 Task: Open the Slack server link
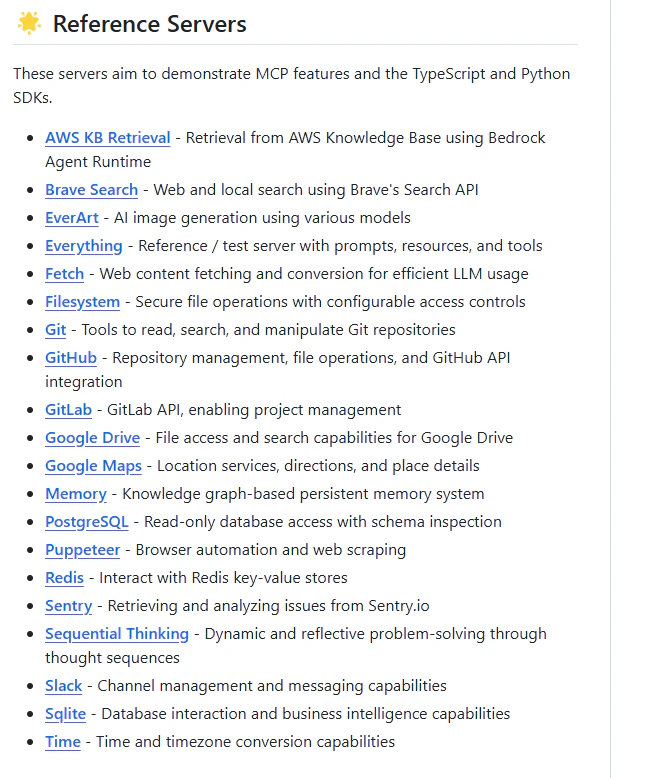click(64, 686)
